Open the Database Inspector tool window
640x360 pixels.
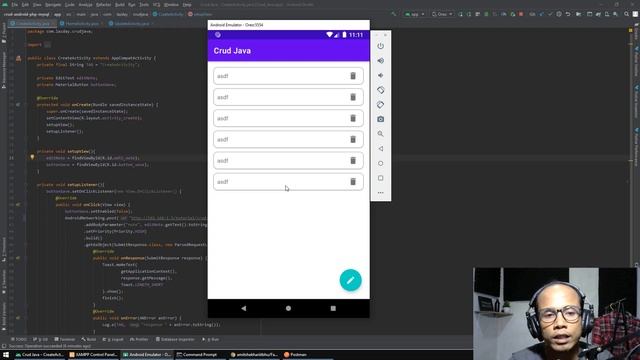point(175,339)
